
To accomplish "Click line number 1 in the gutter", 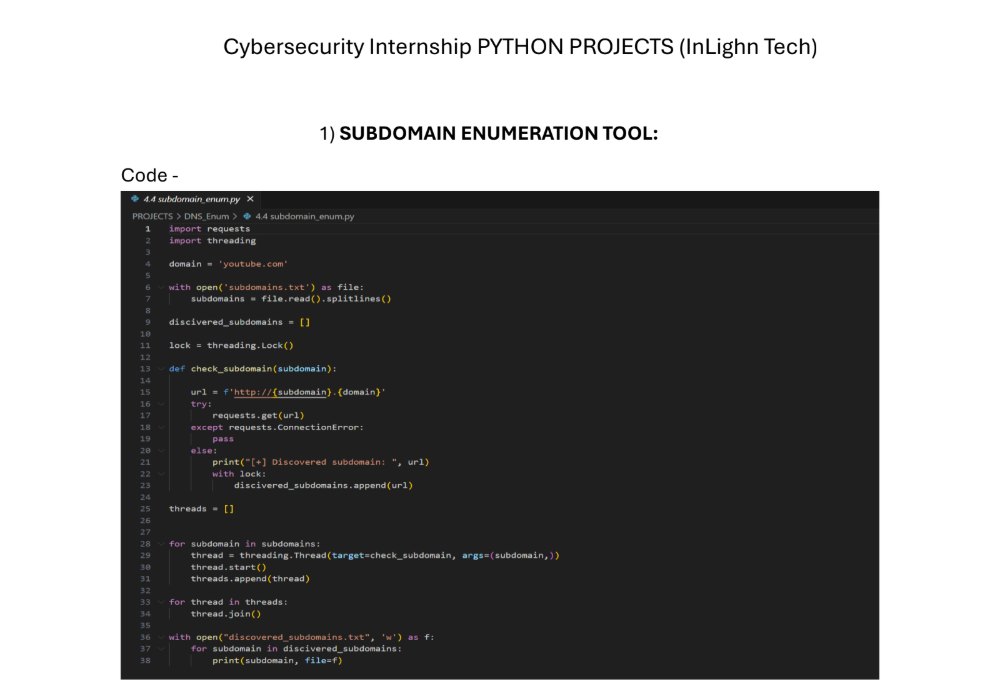I will [x=147, y=228].
